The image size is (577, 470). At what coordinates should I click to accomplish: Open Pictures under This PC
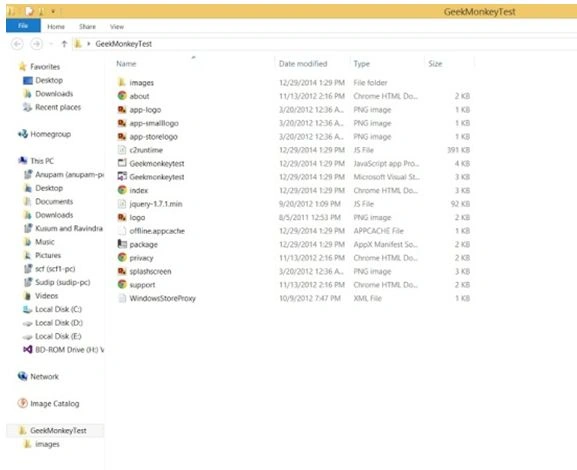tap(48, 255)
